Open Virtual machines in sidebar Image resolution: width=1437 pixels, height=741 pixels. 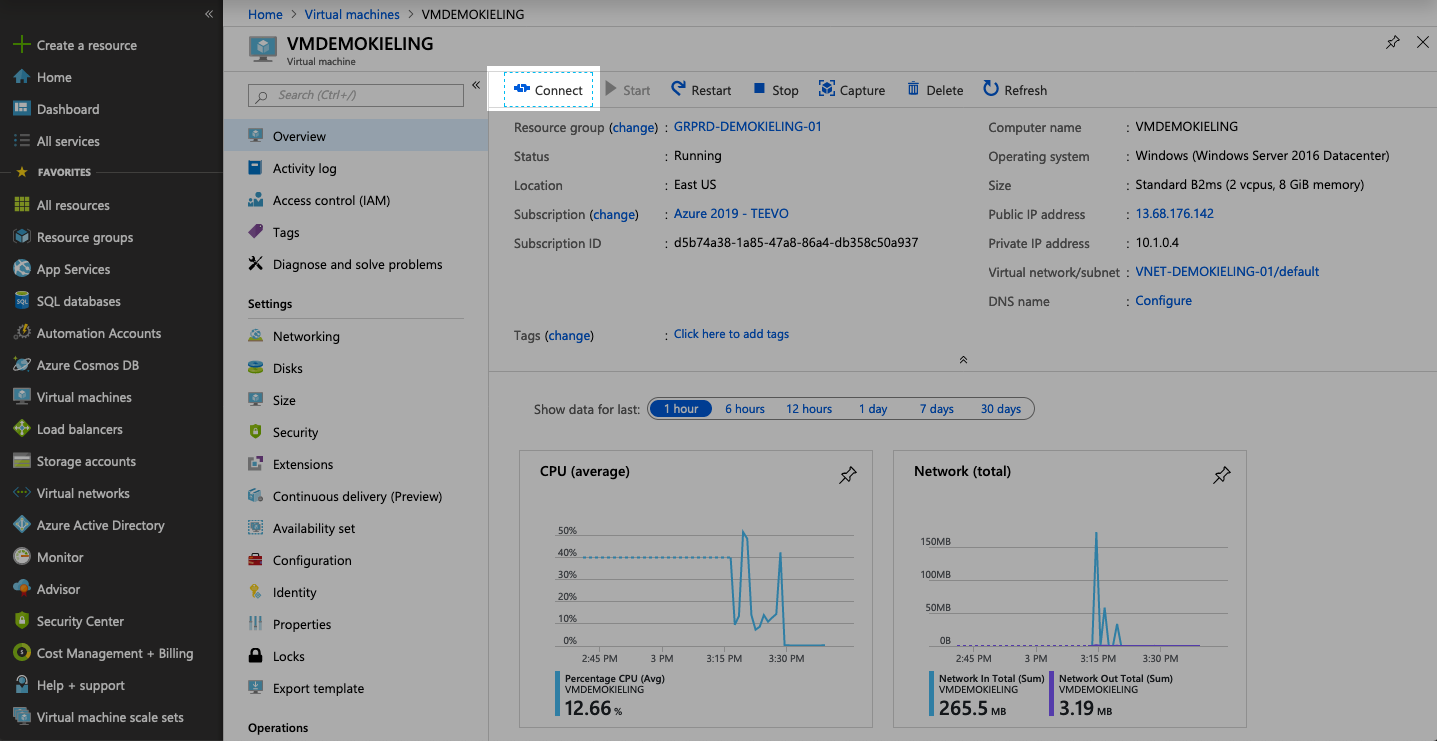point(84,397)
